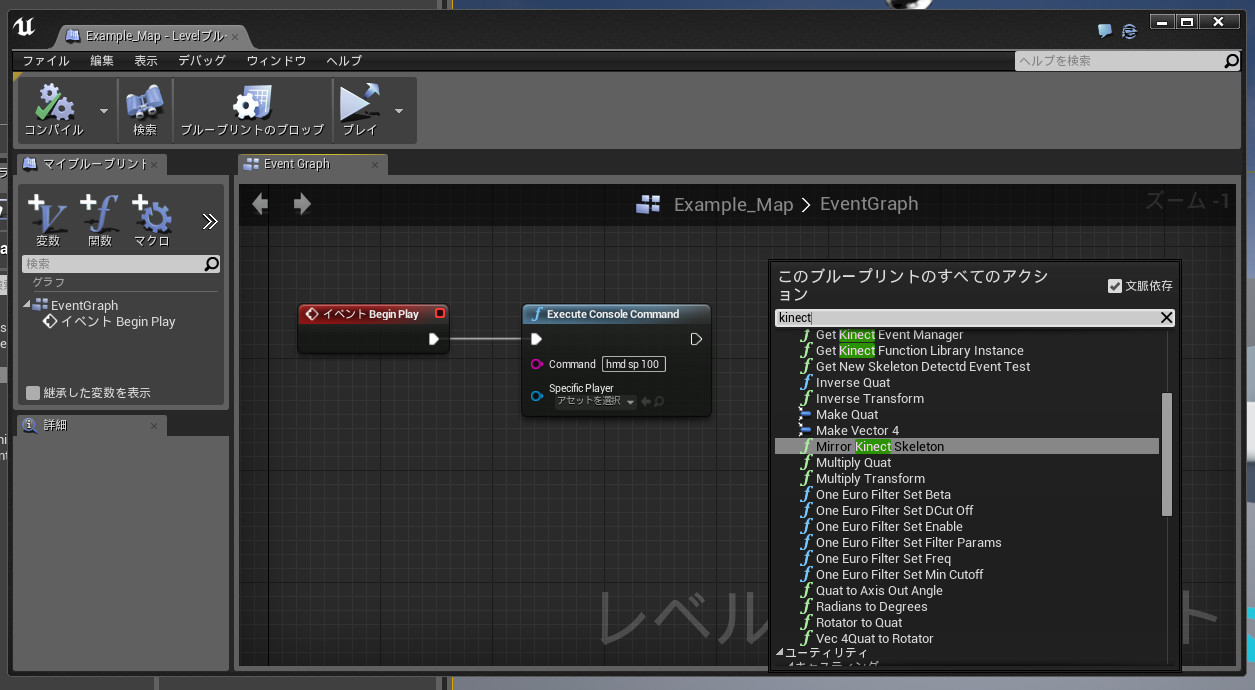Close the マイブループリント panel tab
The width and height of the screenshot is (1255, 690).
pos(154,164)
